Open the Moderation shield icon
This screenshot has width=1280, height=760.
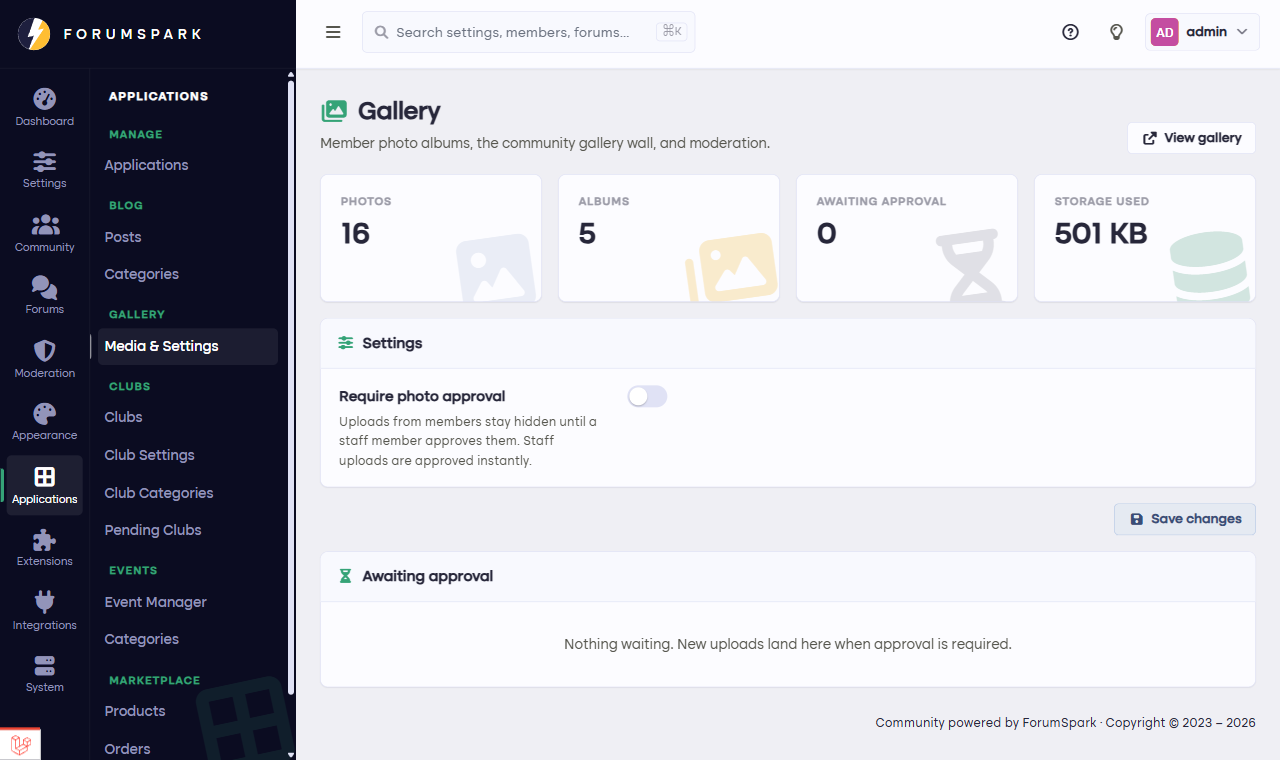[45, 351]
